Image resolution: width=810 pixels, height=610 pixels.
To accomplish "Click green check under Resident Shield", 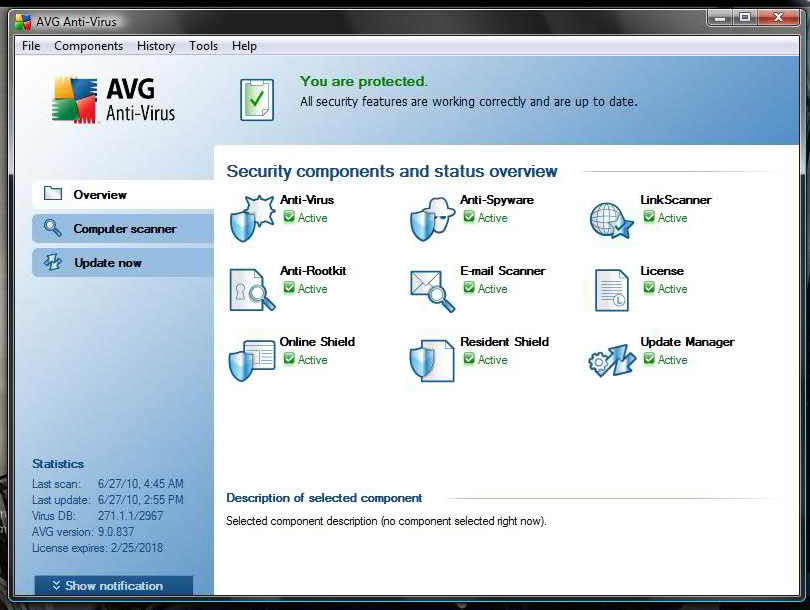I will (x=469, y=358).
